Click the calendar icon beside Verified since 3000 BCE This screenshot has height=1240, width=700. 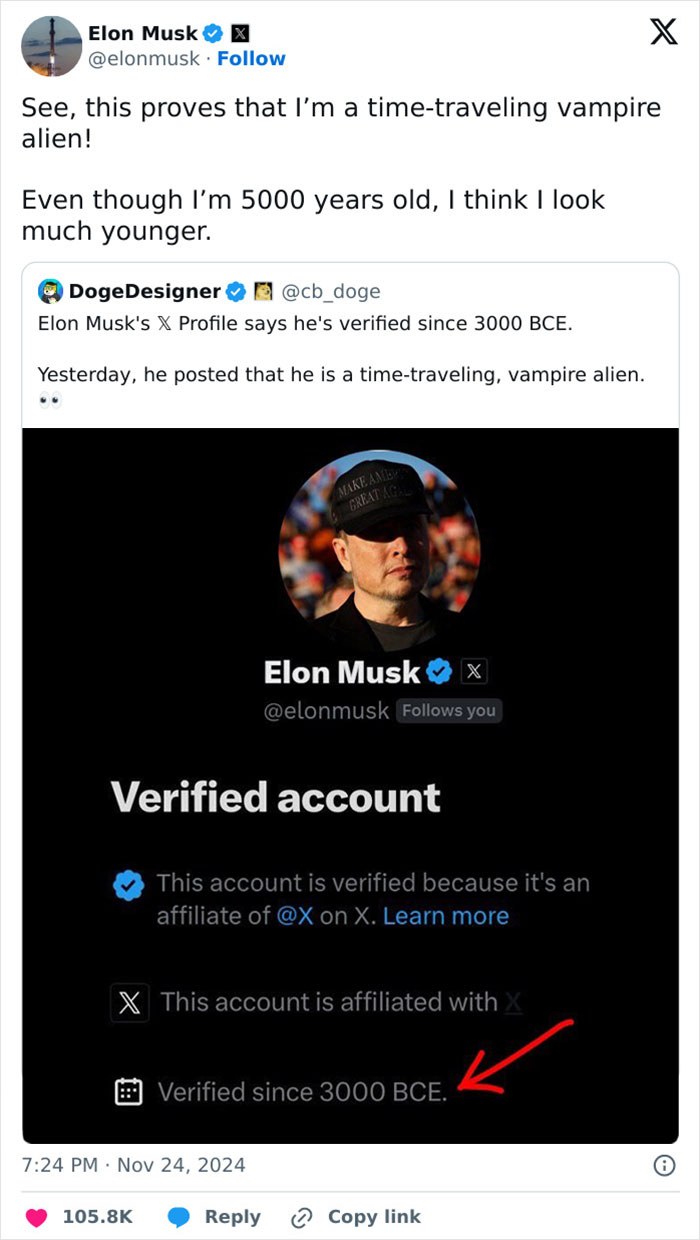tap(129, 1091)
